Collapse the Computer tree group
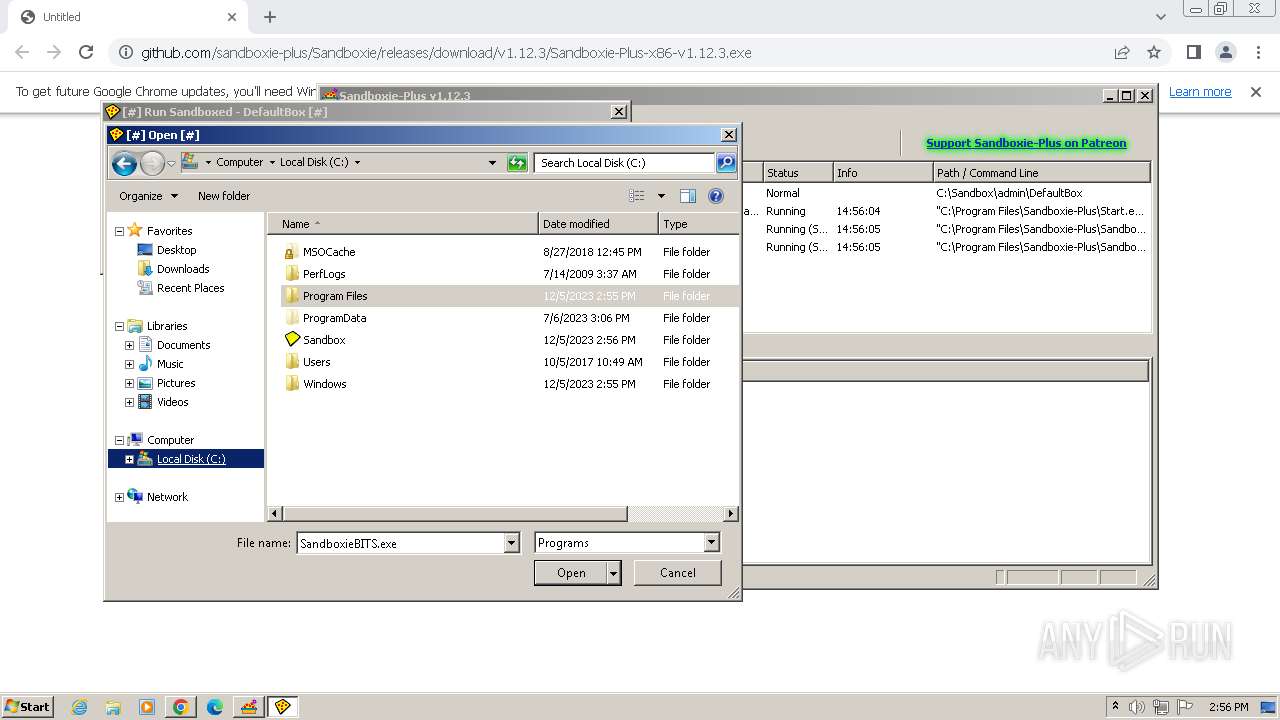 (x=119, y=440)
